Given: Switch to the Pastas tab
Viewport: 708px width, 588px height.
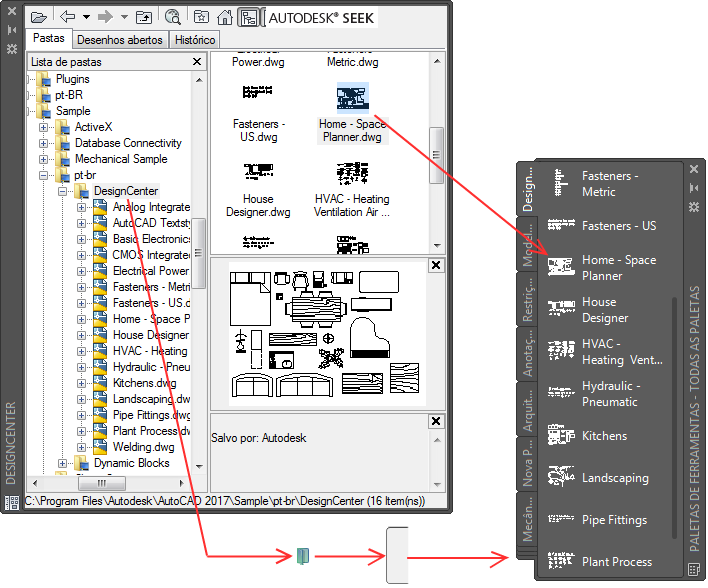Looking at the screenshot, I should point(48,38).
